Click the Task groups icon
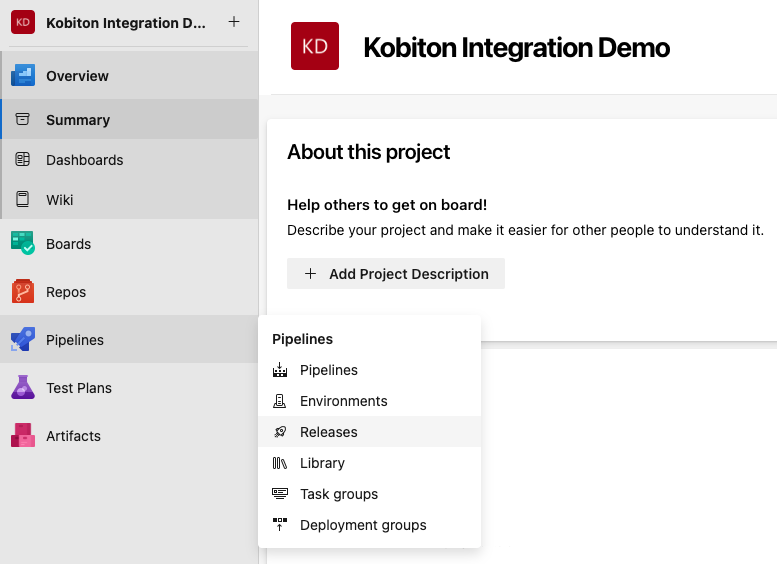The width and height of the screenshot is (777, 564). pyautogui.click(x=280, y=494)
